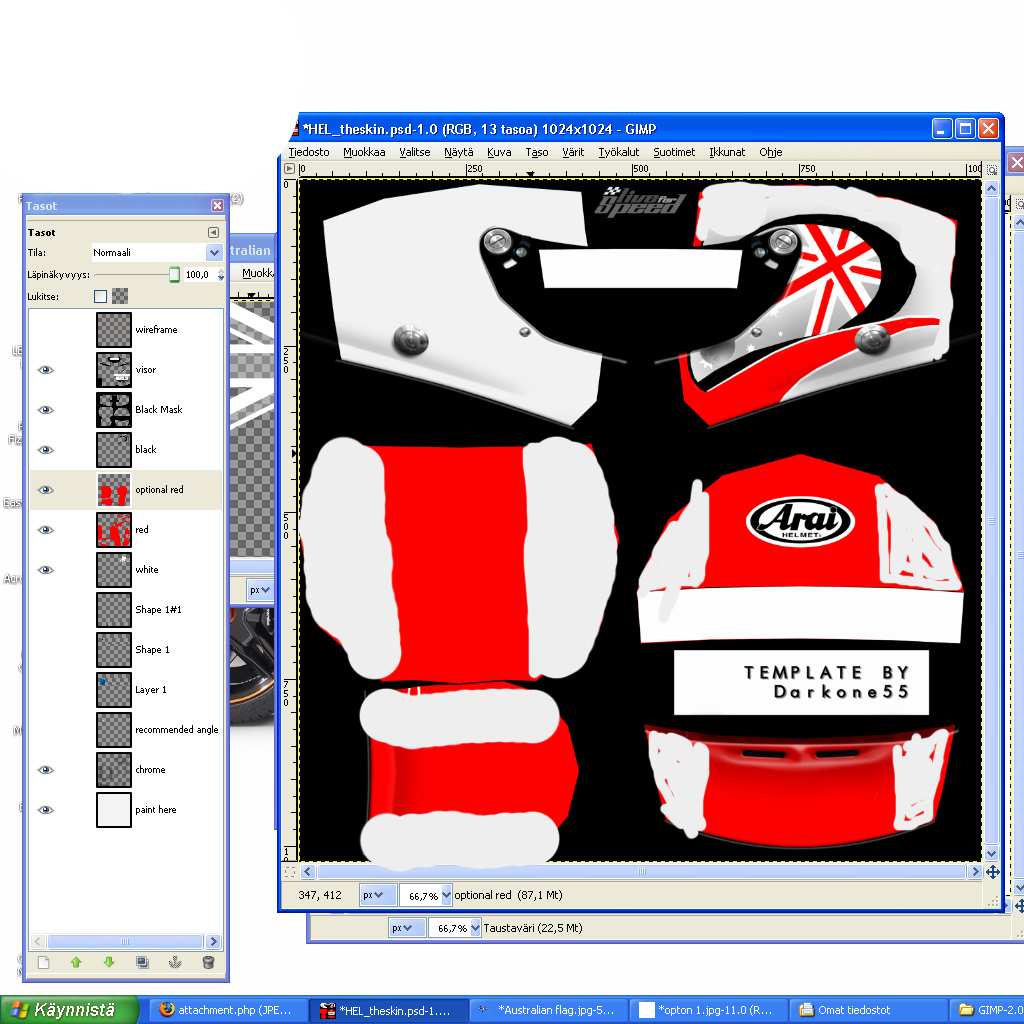Hide the visor layer eye icon
The height and width of the screenshot is (1024, 1024).
(x=45, y=370)
